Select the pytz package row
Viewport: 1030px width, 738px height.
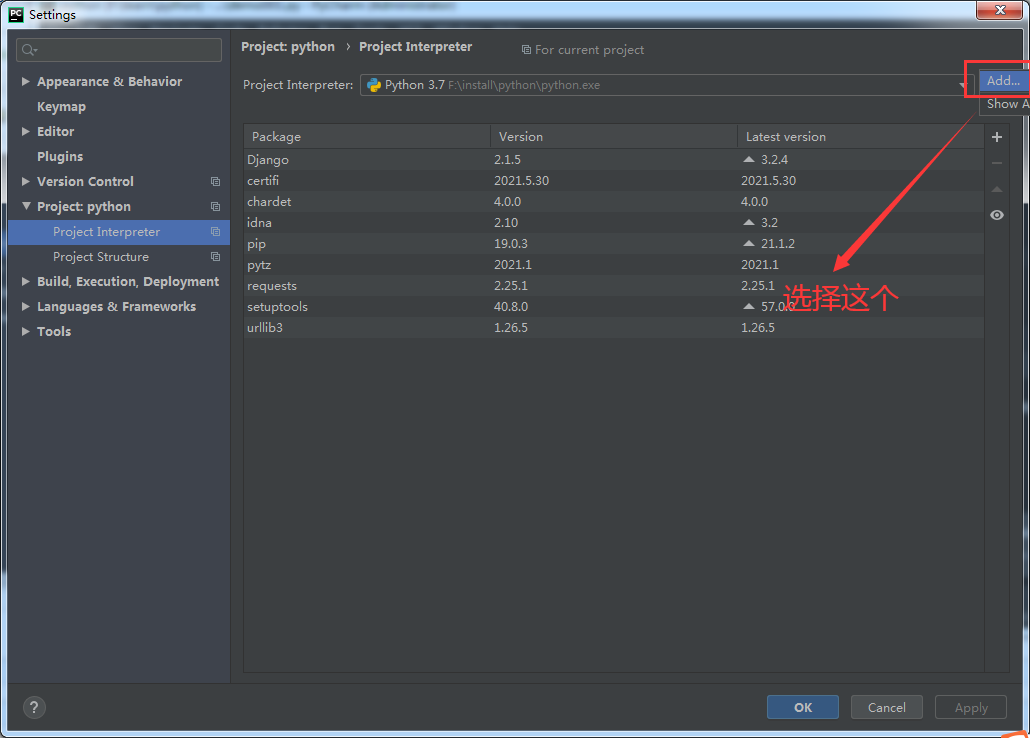614,265
